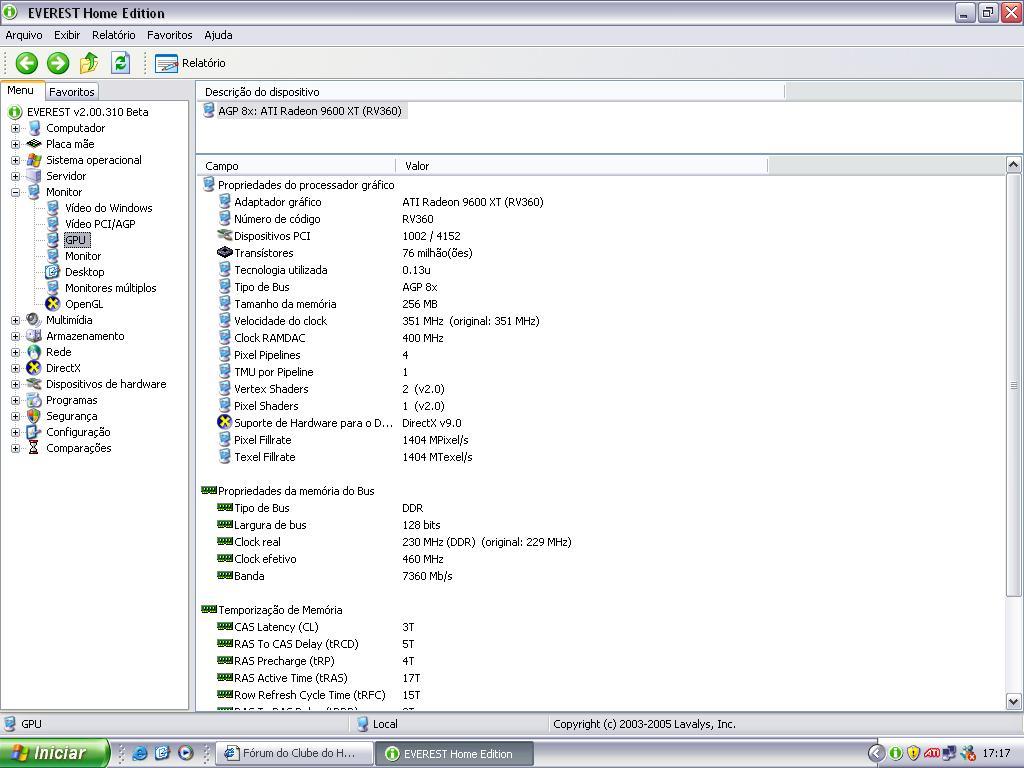
Task: Click the scroll up arrow of the details list
Action: pyautogui.click(x=1013, y=165)
